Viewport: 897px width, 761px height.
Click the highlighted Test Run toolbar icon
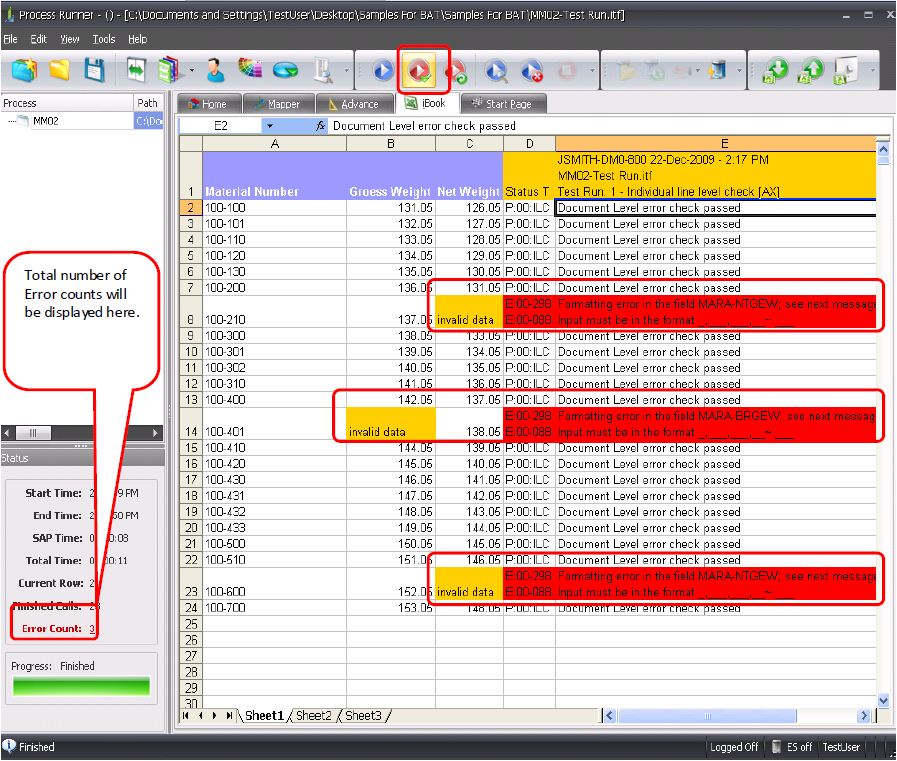tap(420, 70)
